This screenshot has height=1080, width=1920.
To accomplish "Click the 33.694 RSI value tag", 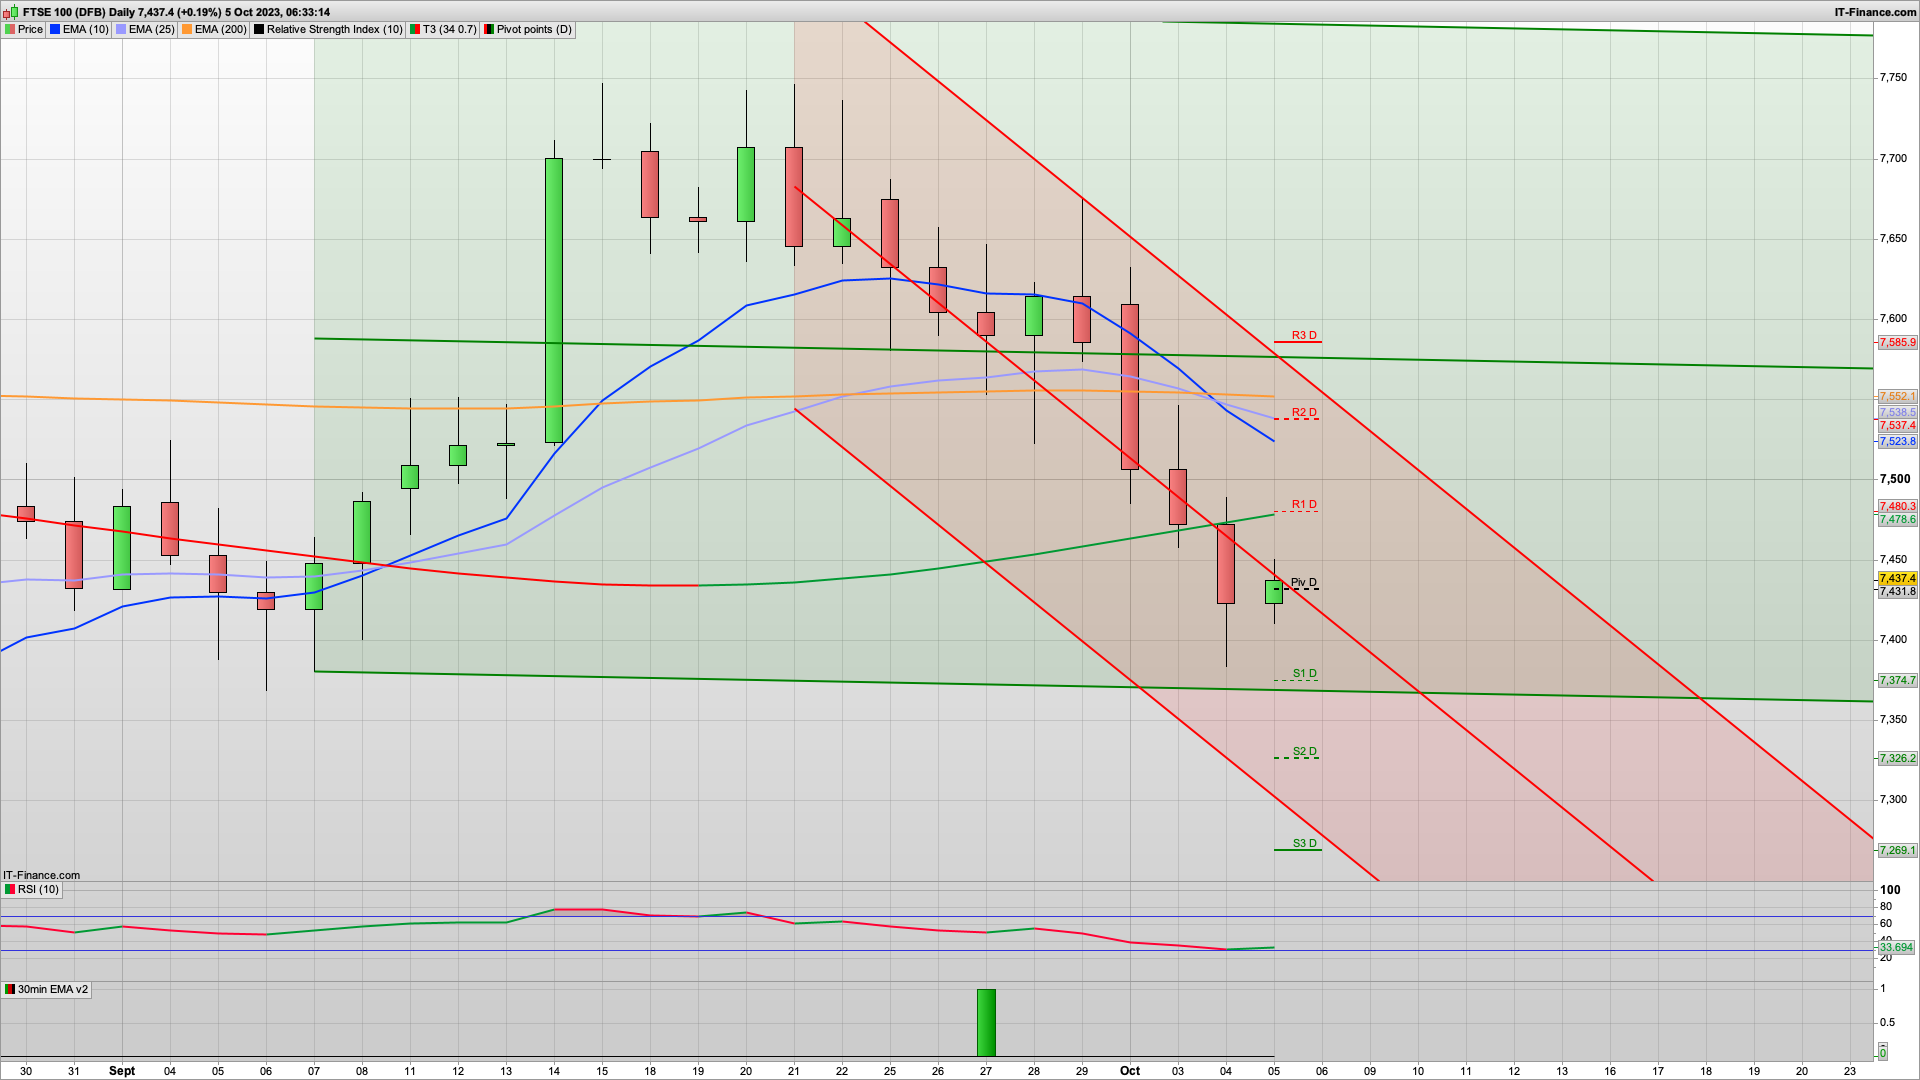I will (1896, 947).
